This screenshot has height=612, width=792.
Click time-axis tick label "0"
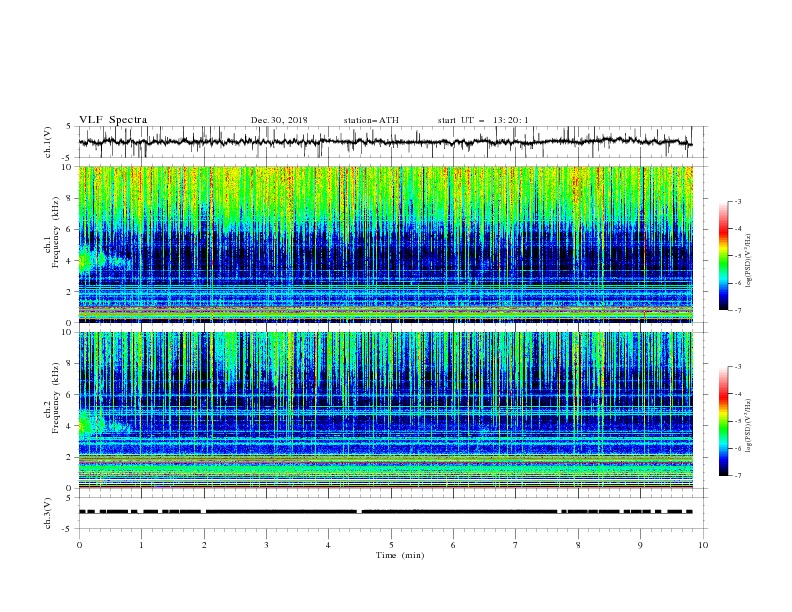(x=79, y=545)
